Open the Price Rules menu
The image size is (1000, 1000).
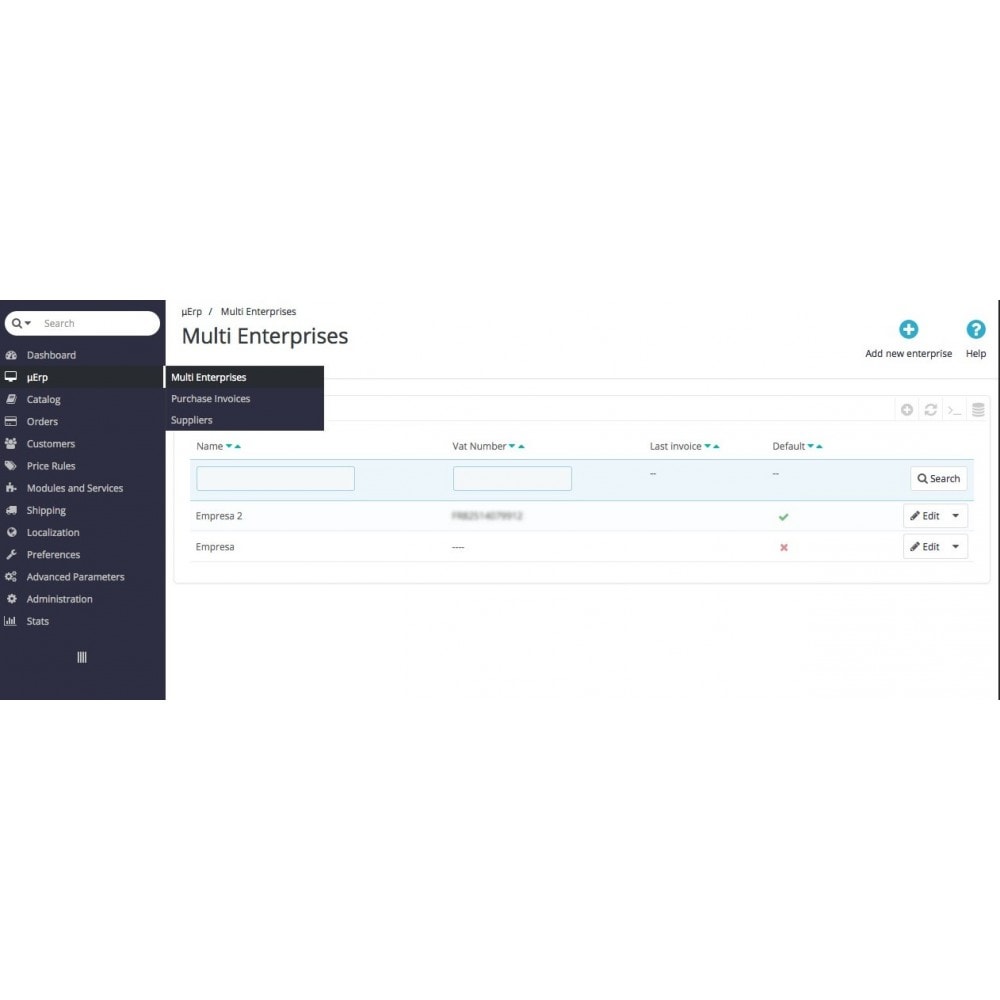(51, 466)
